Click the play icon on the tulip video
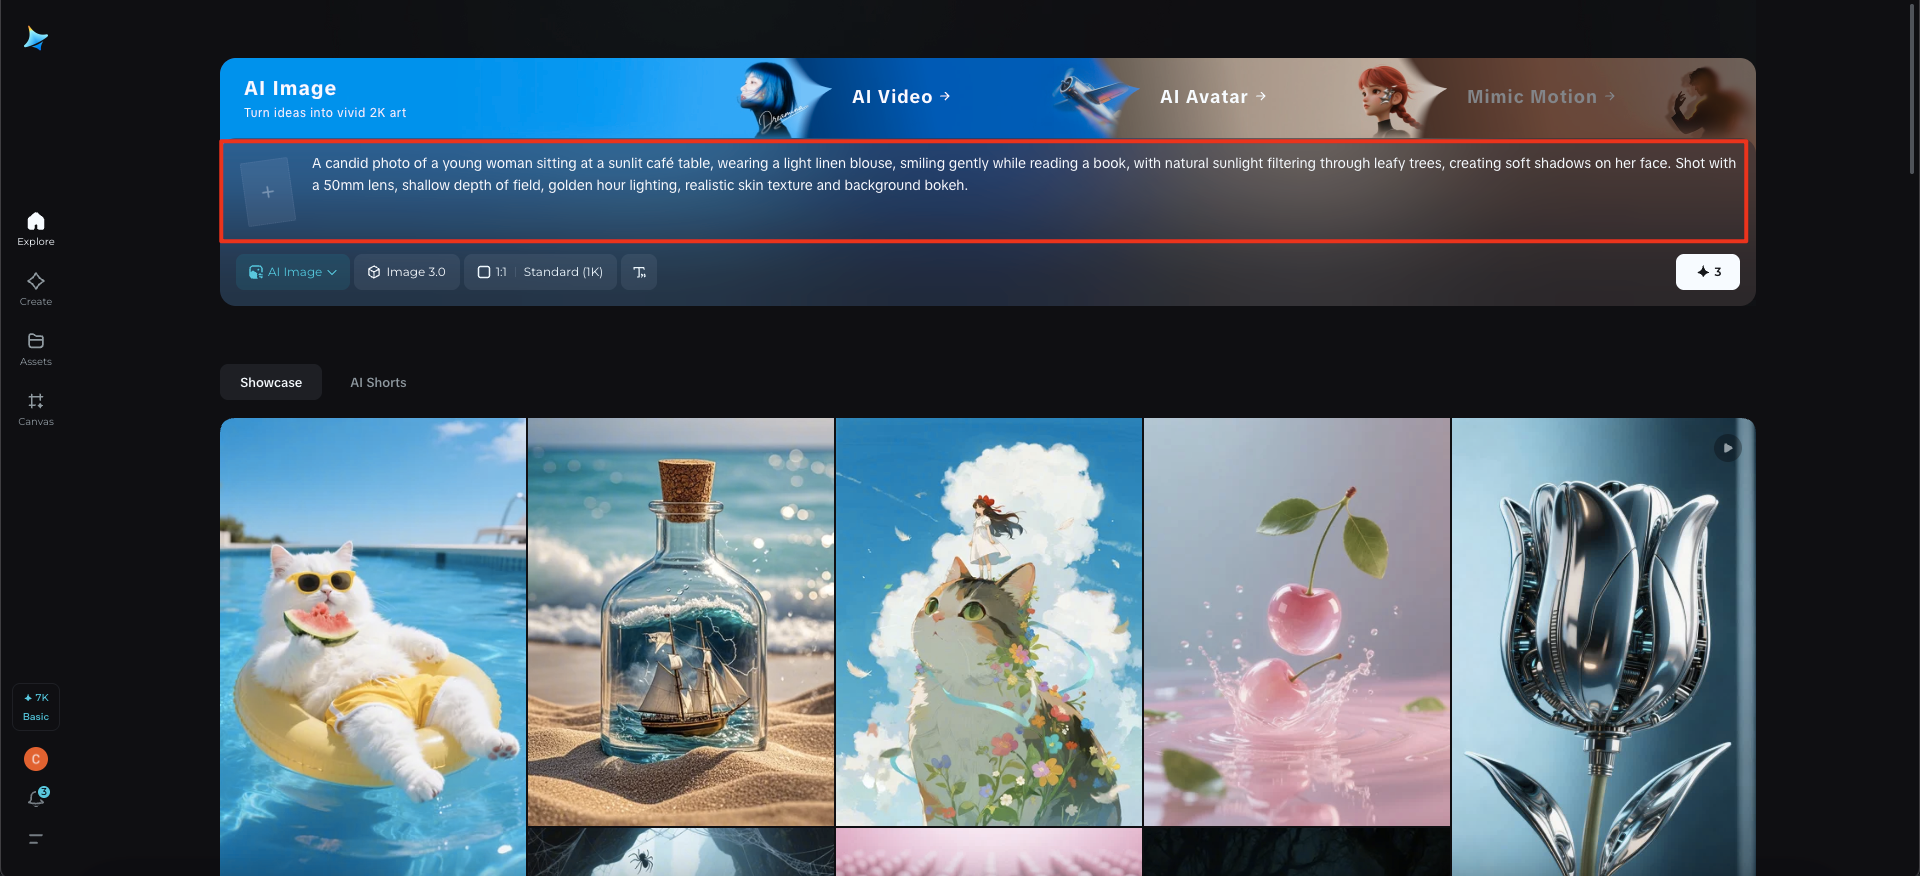 click(1727, 448)
